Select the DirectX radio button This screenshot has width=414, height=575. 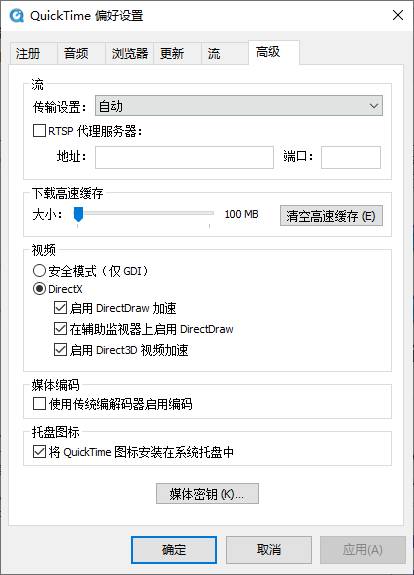(x=39, y=289)
